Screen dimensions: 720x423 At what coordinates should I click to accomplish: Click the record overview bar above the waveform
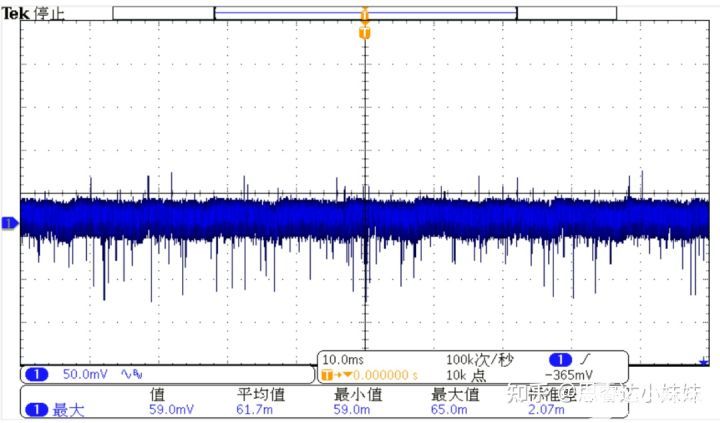[x=365, y=13]
